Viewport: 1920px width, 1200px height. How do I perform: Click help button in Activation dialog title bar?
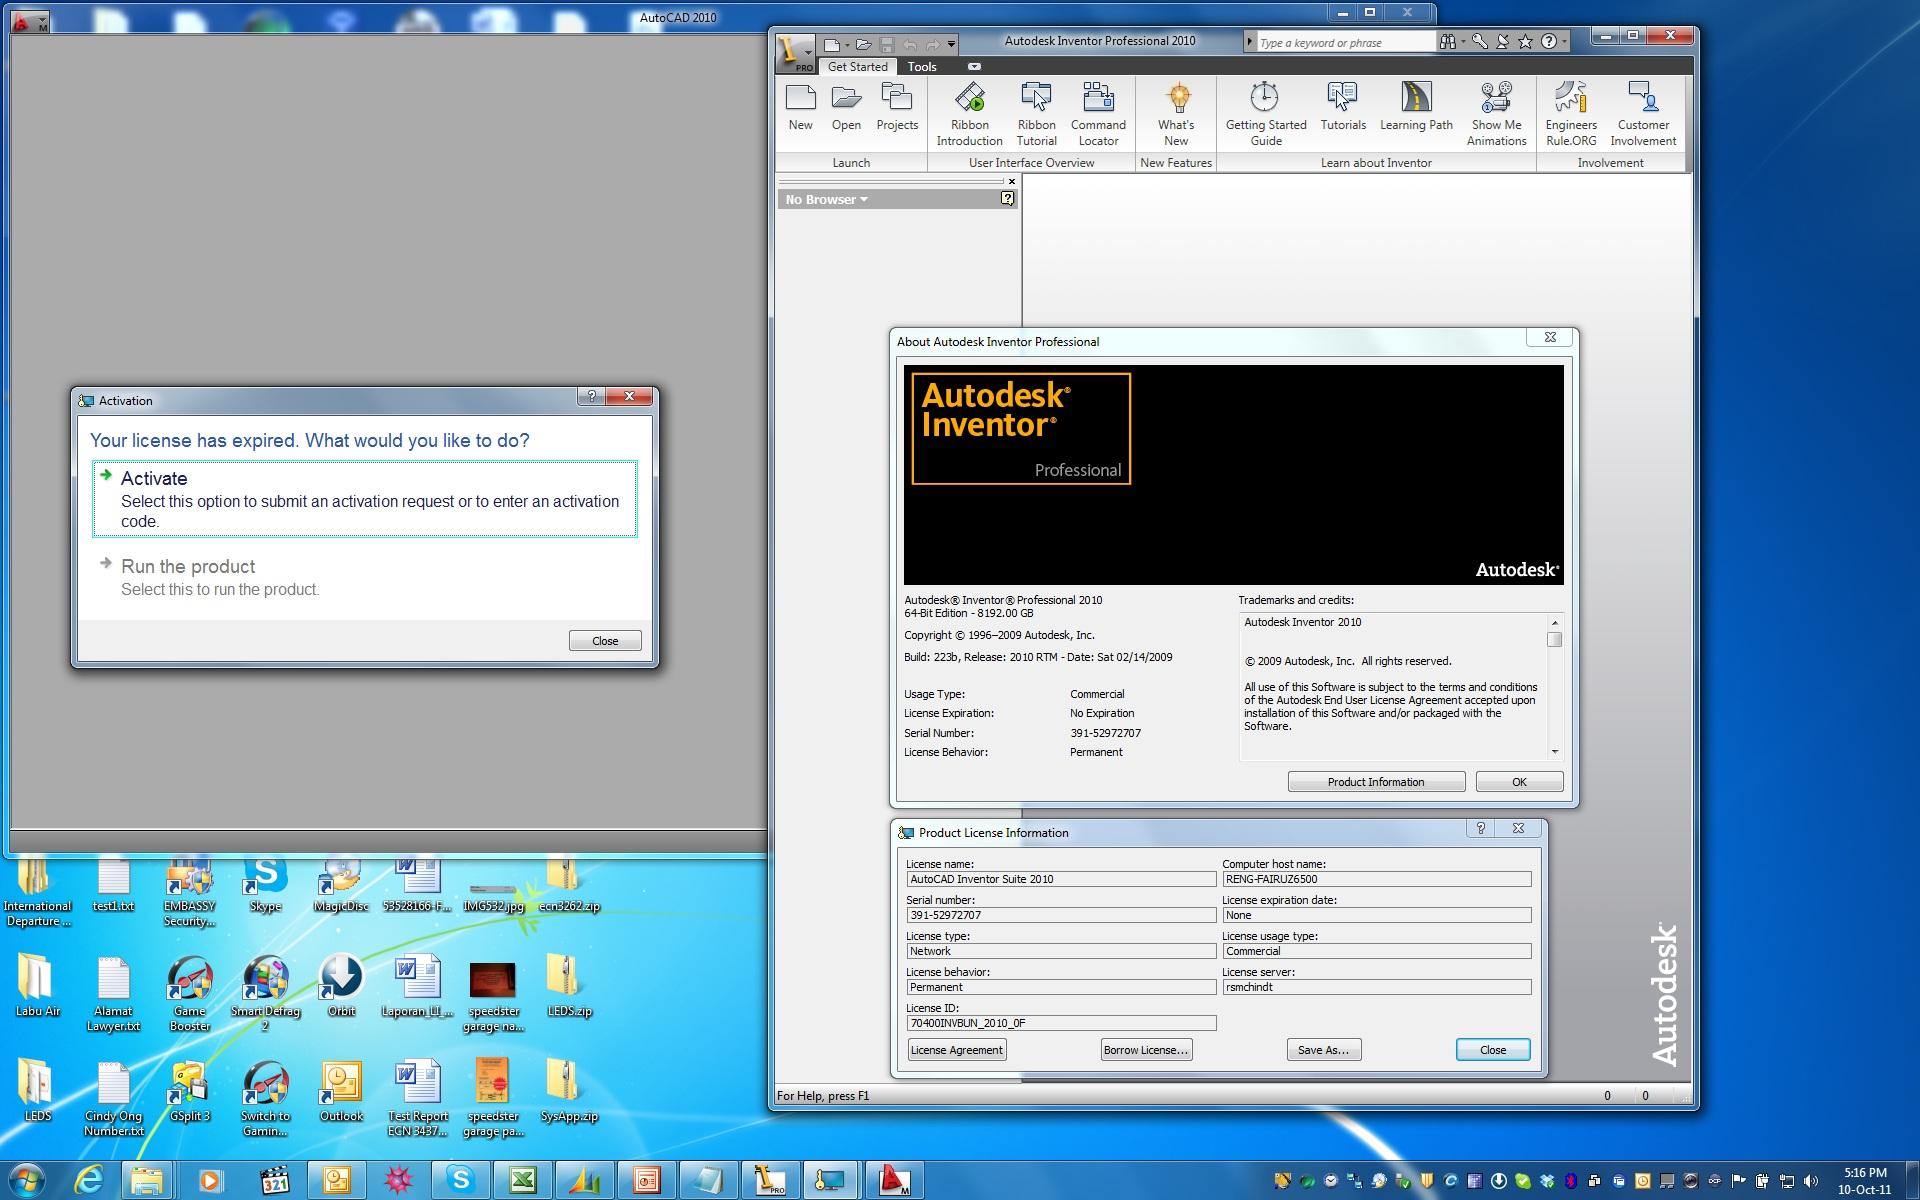pos(591,396)
